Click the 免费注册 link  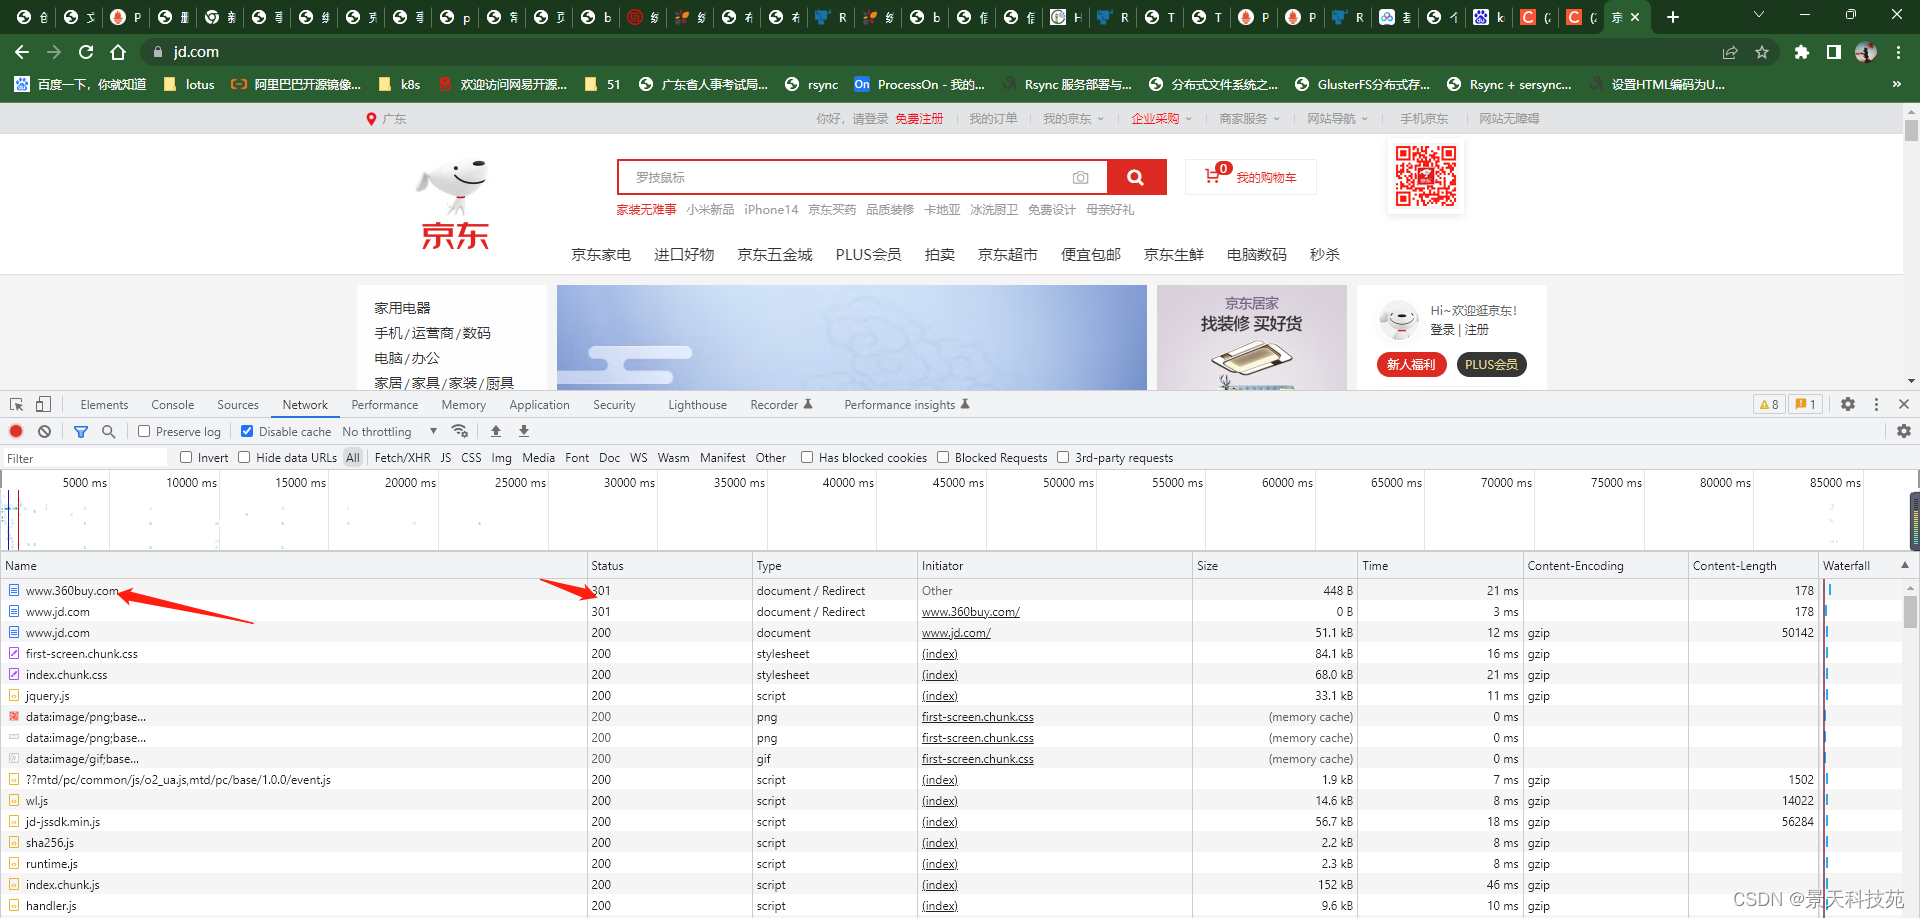coord(919,118)
